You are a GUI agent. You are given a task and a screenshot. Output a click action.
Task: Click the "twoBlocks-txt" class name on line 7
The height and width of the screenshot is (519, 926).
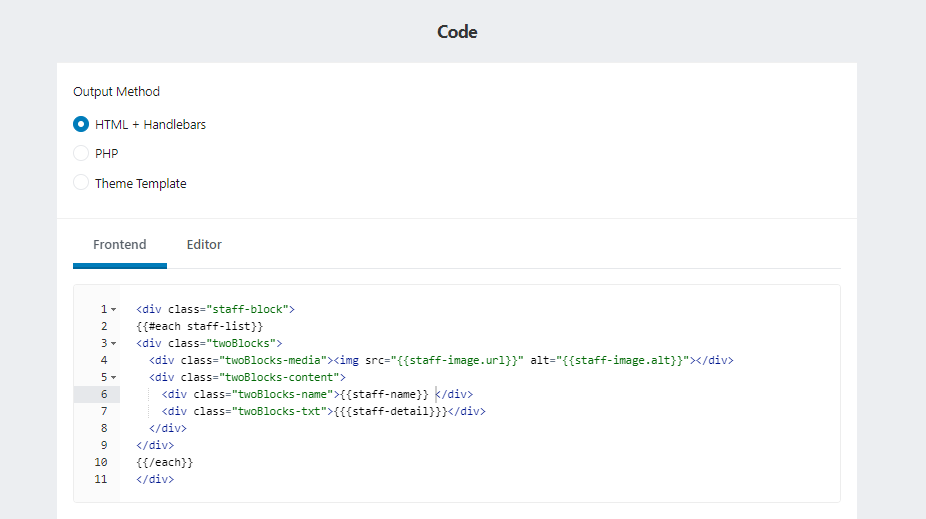click(281, 411)
